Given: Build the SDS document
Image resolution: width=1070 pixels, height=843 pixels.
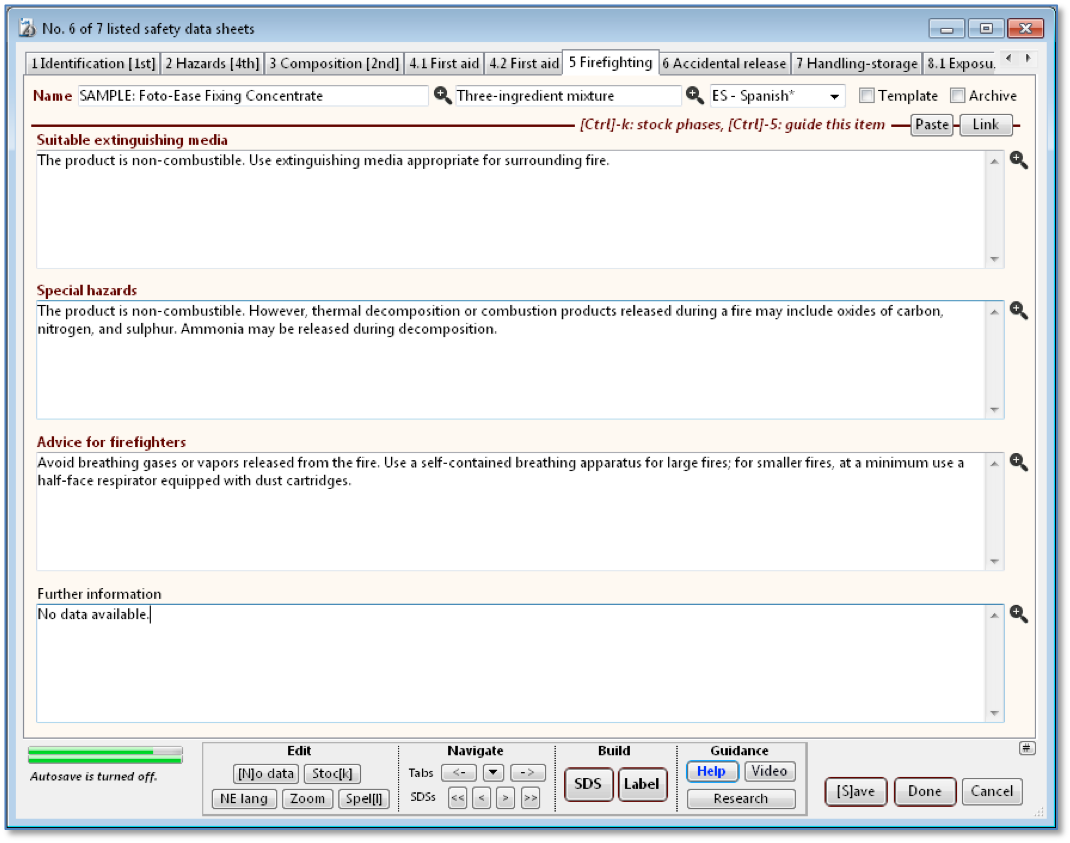Looking at the screenshot, I should click(588, 784).
